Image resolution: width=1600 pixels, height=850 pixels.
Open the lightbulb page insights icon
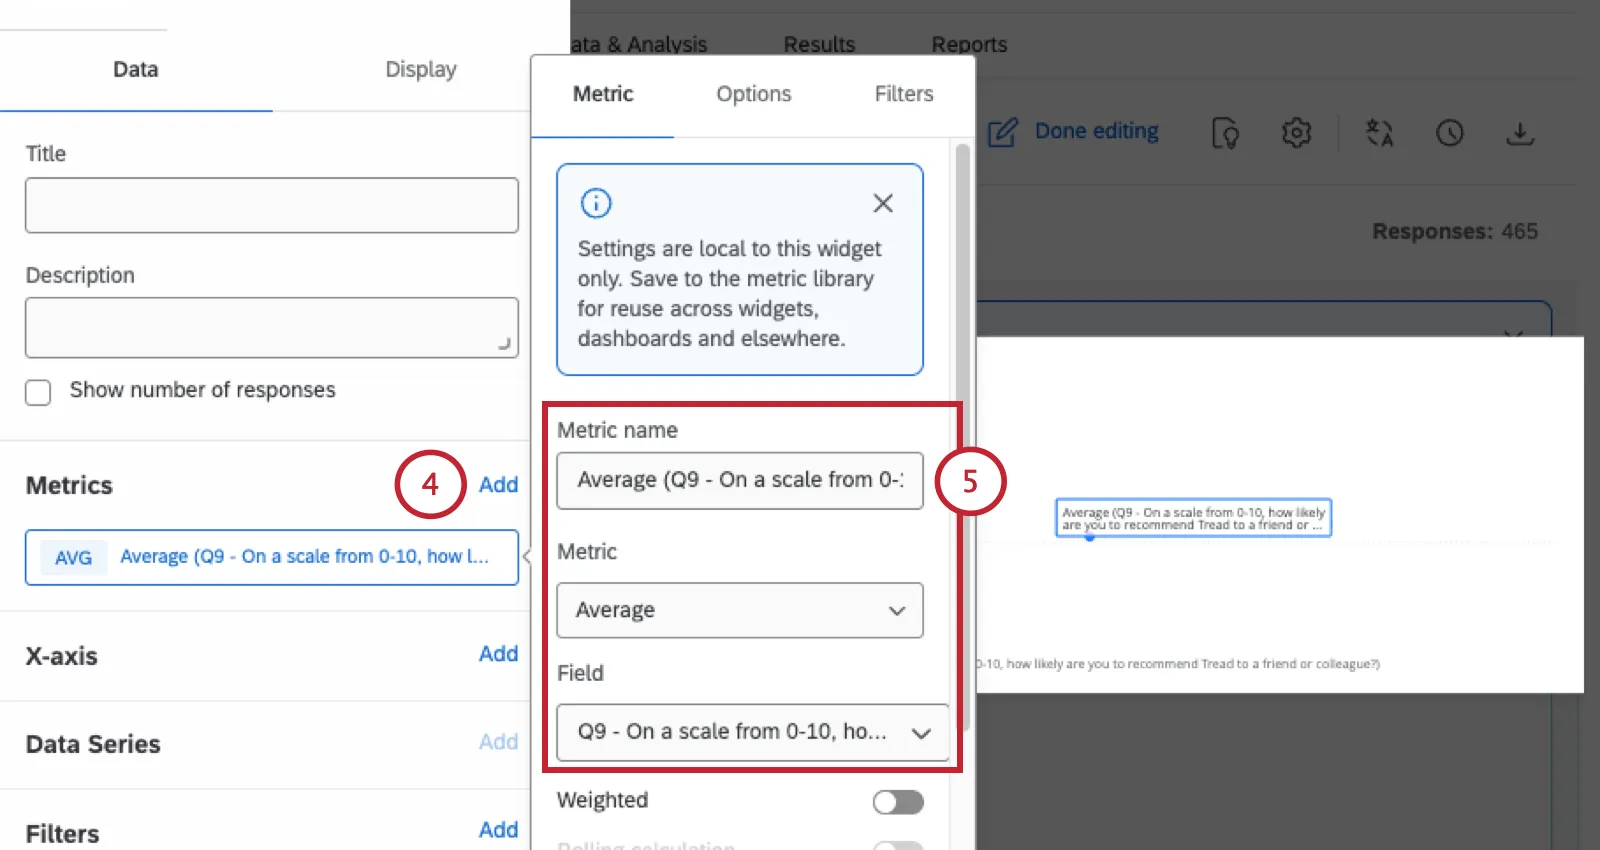(1225, 132)
